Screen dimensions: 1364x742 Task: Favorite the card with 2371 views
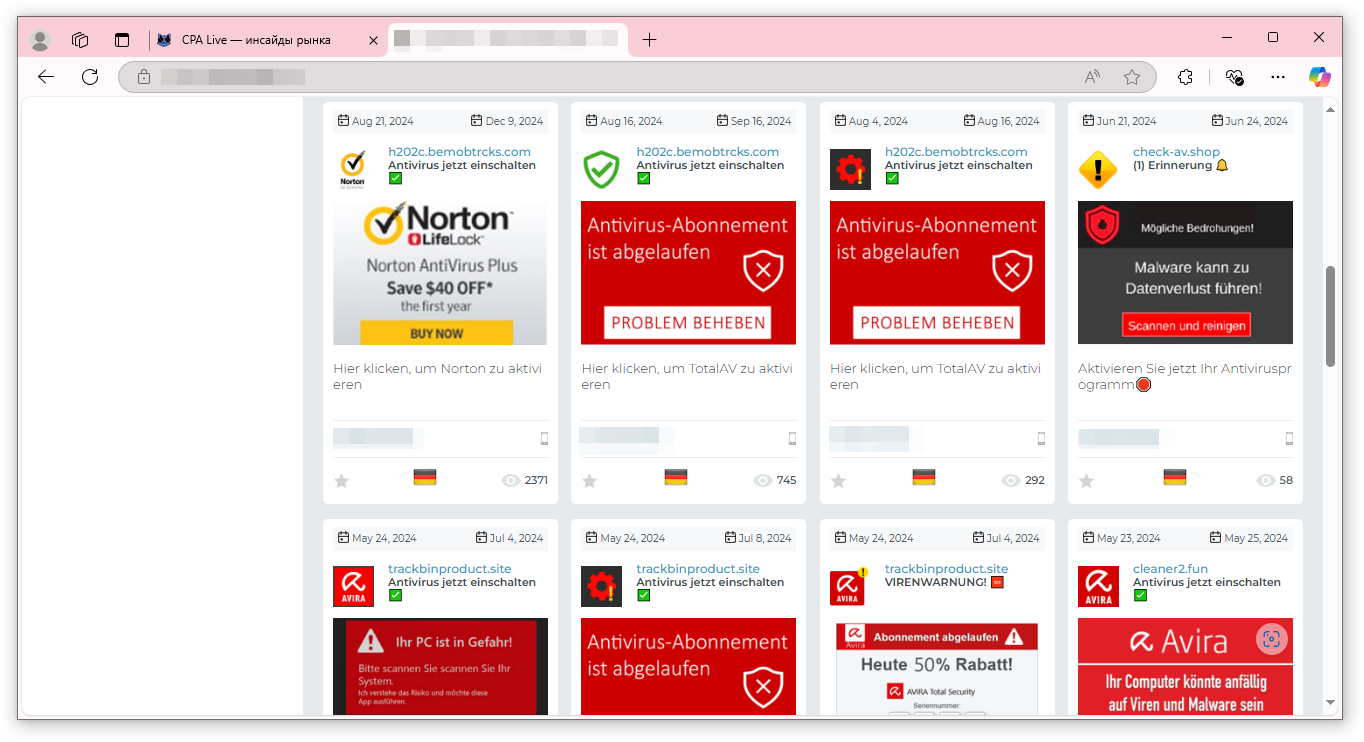[x=341, y=481]
